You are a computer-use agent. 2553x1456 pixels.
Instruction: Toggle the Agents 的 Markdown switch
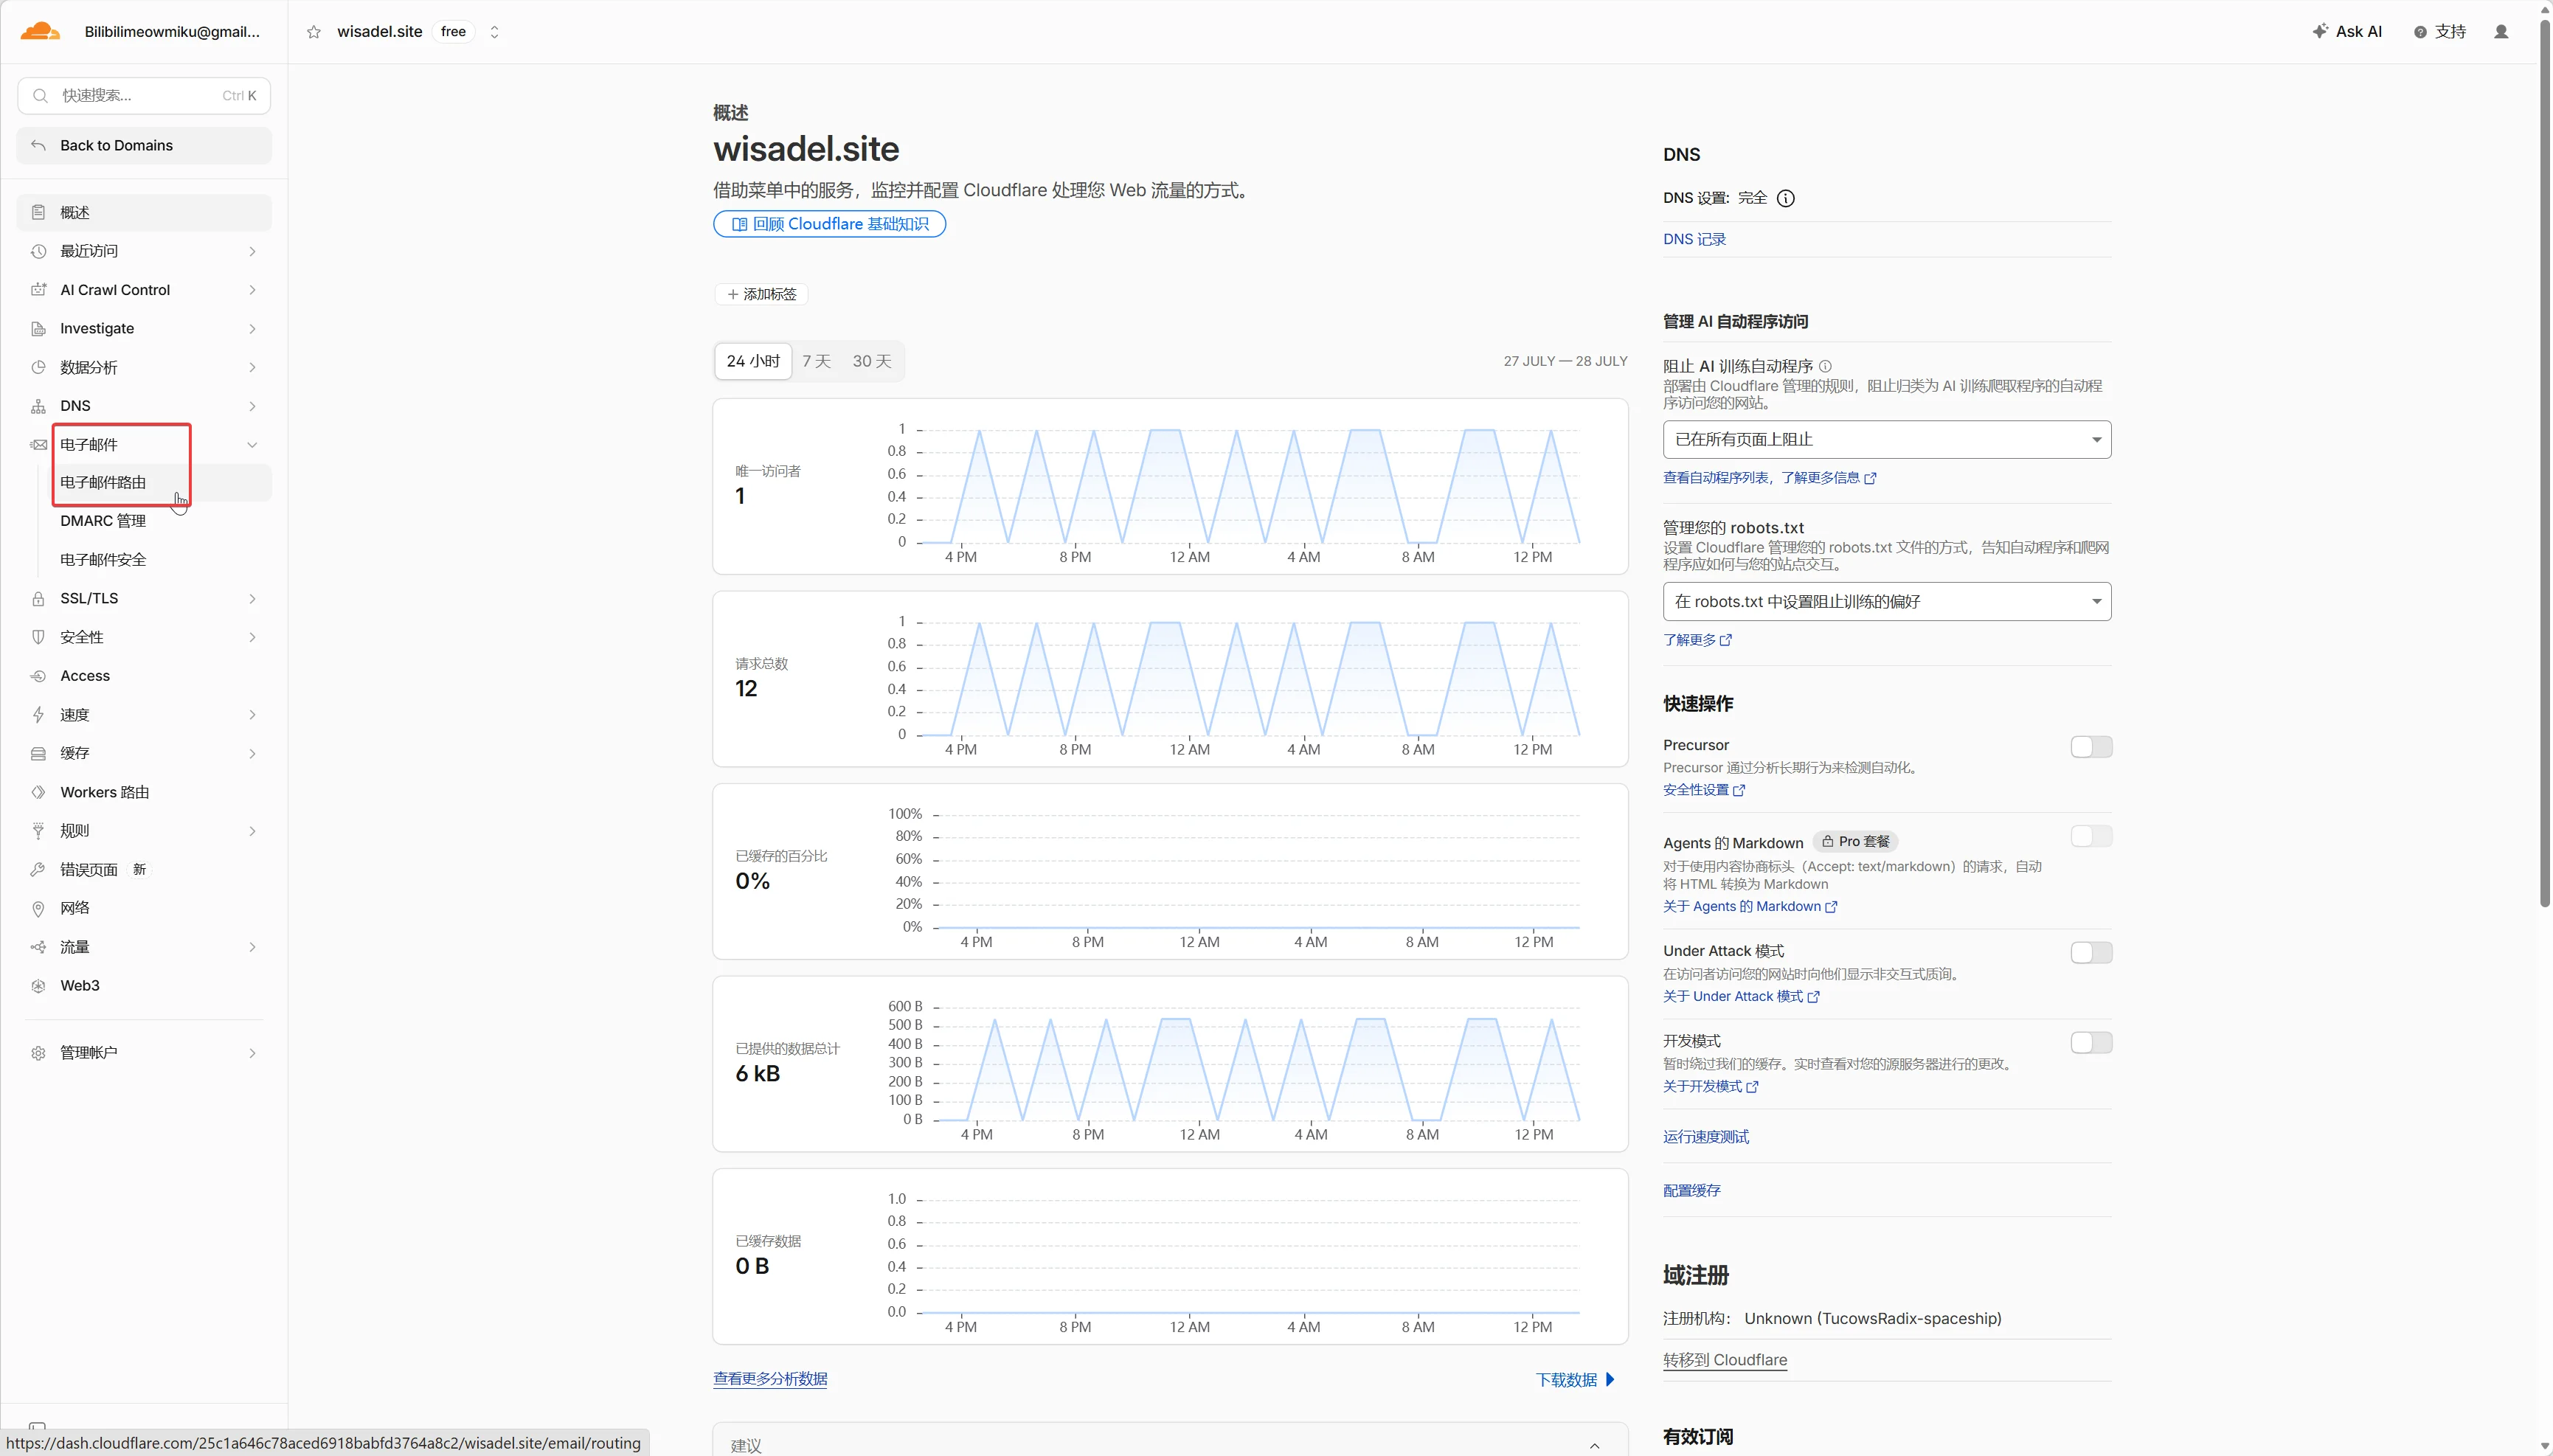pyautogui.click(x=2091, y=836)
